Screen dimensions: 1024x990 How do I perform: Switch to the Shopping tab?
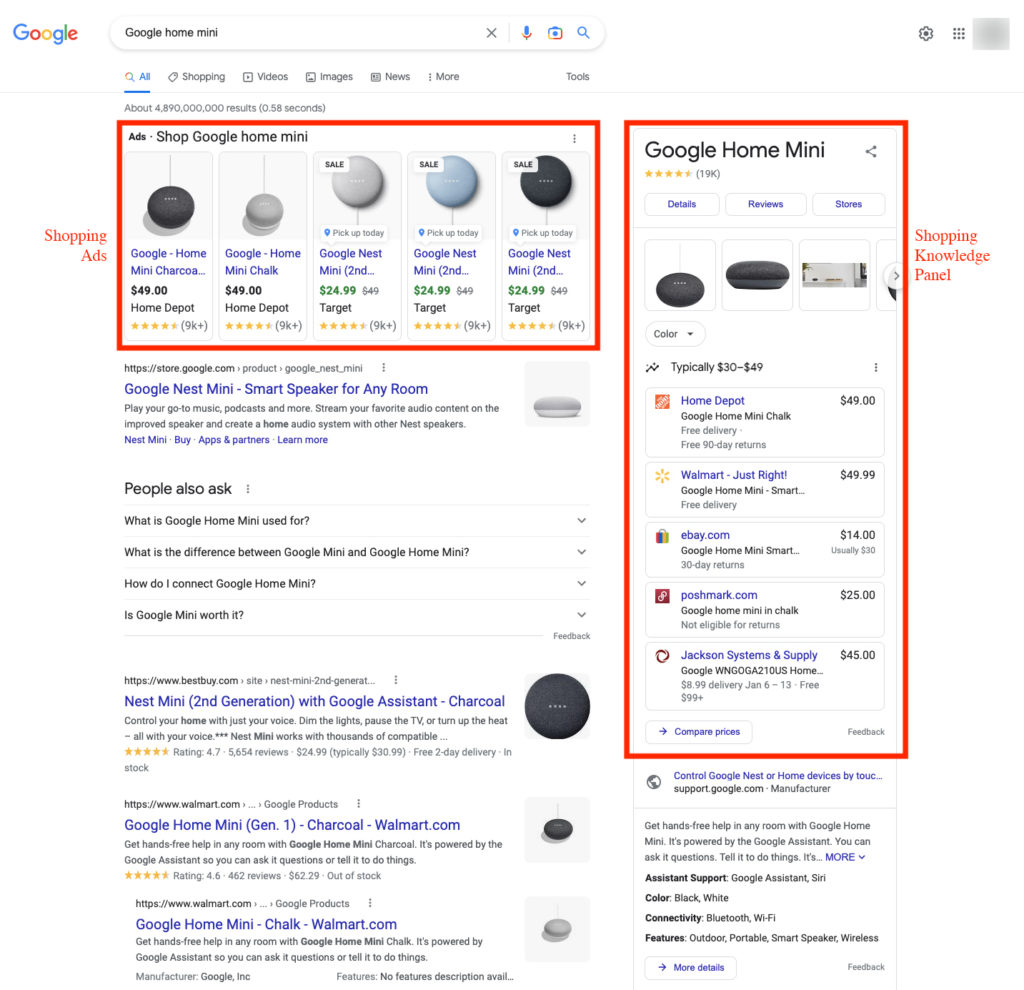pos(197,76)
